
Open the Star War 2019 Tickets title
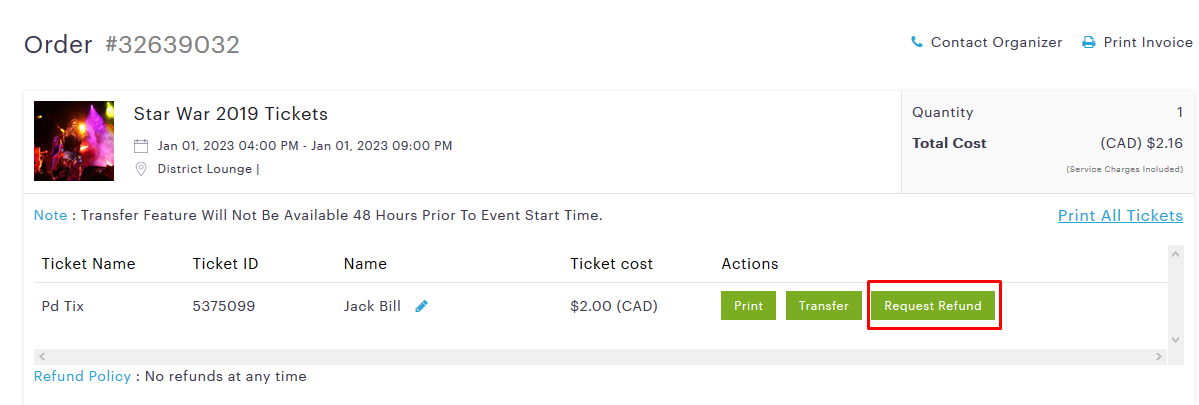pyautogui.click(x=231, y=114)
